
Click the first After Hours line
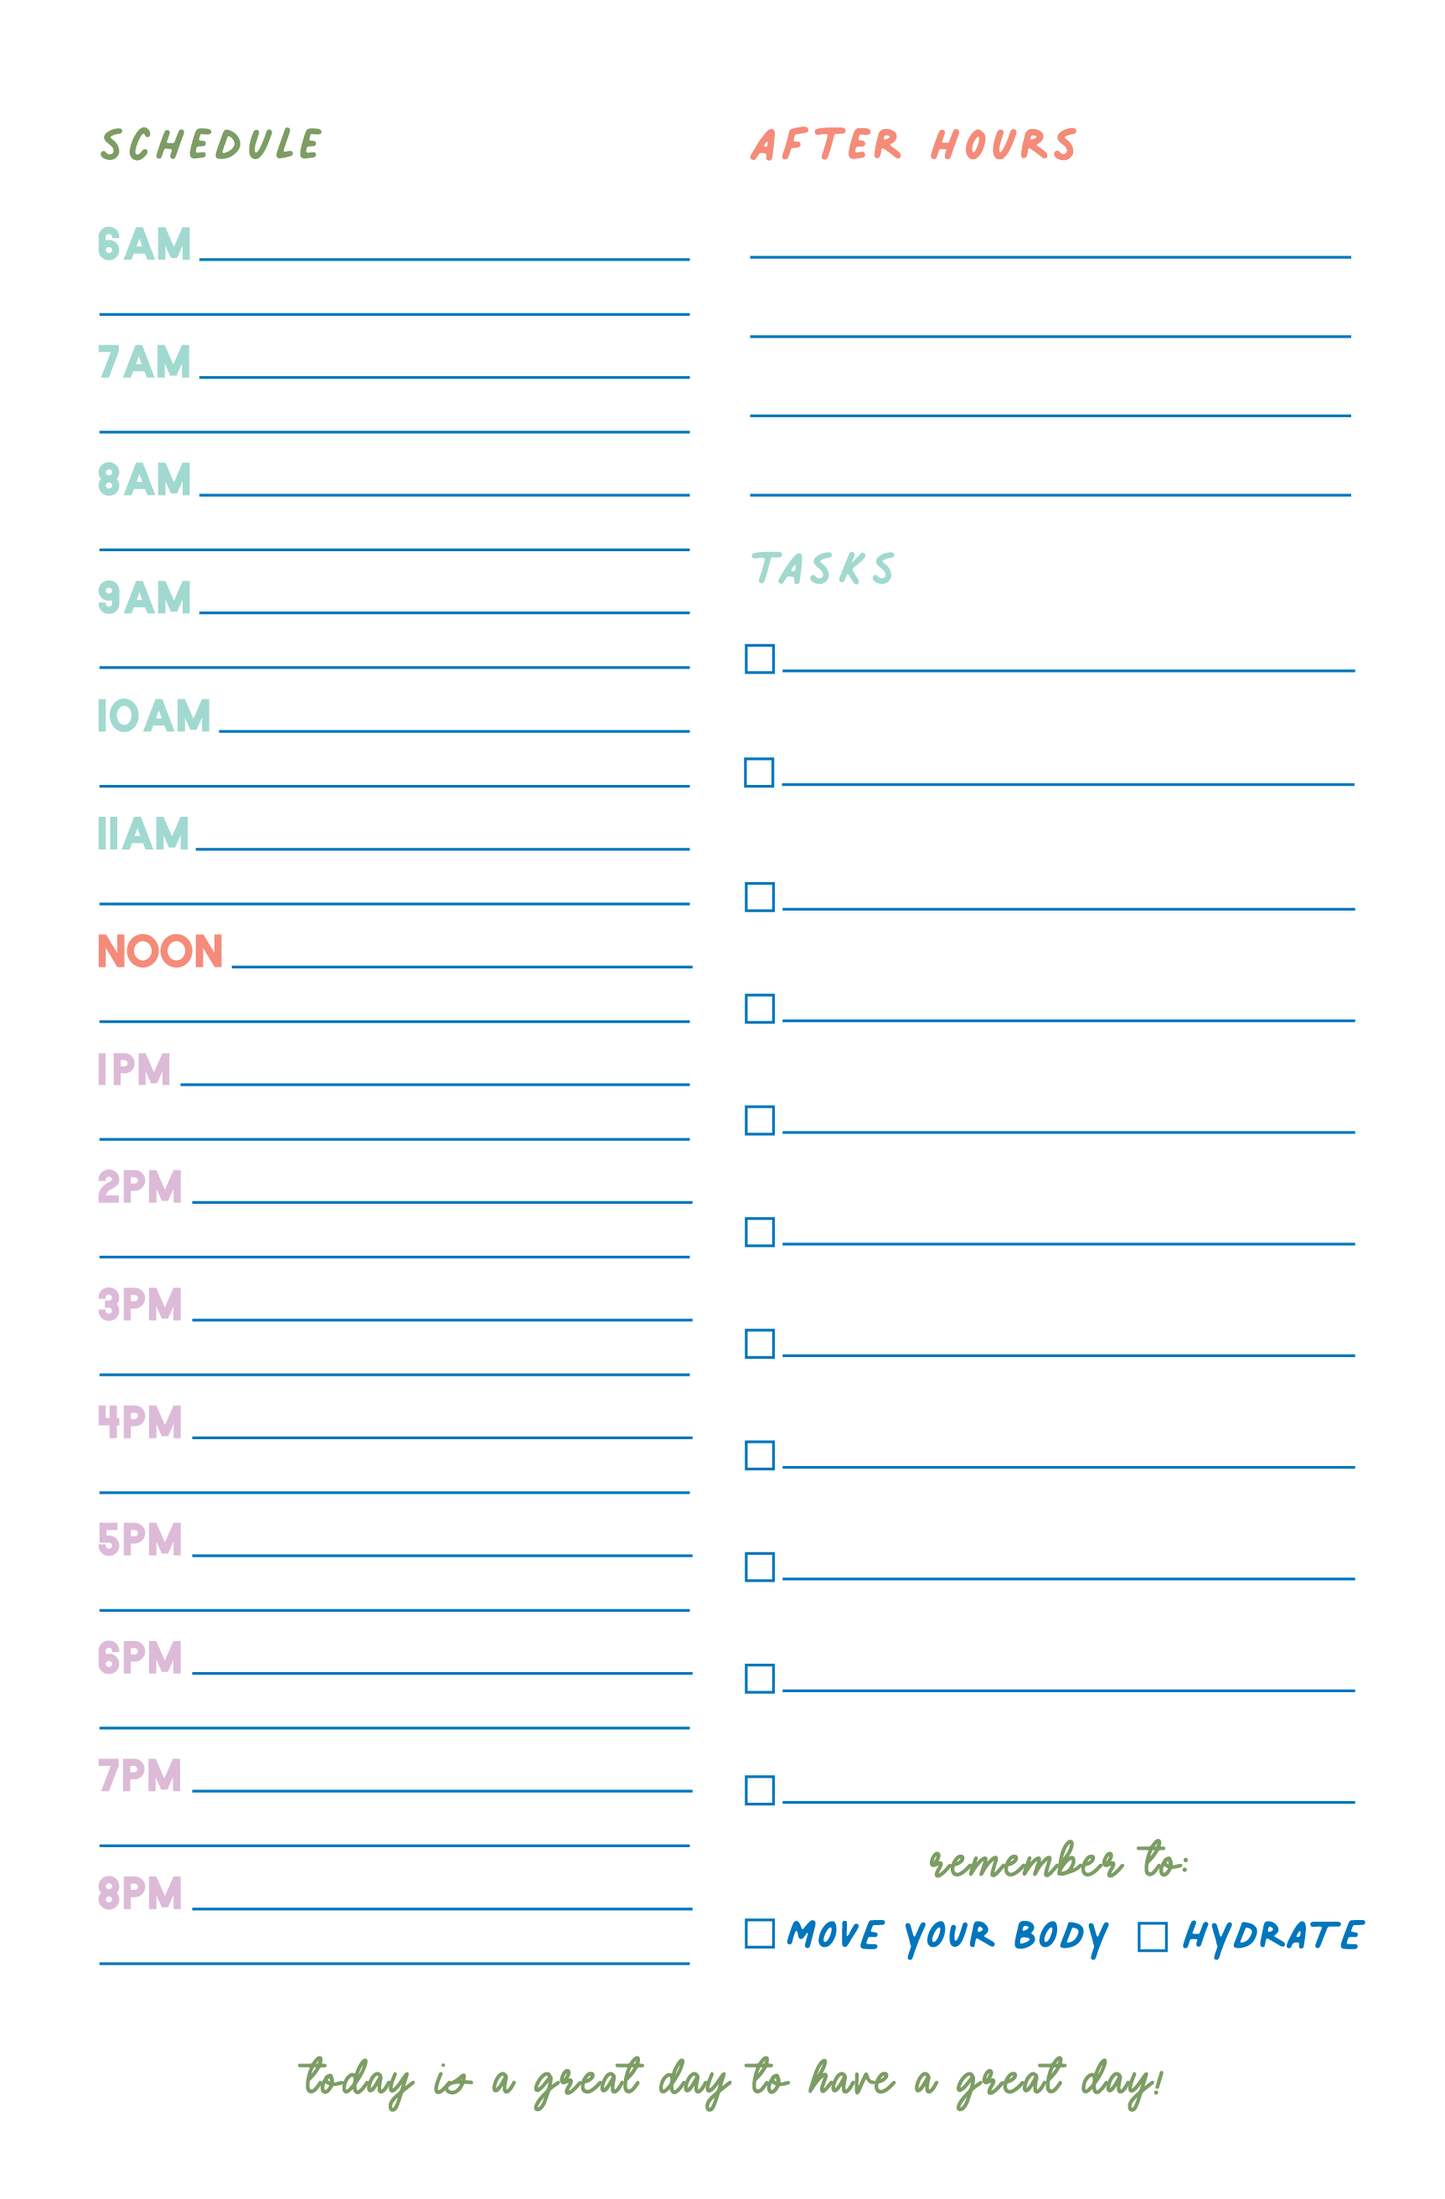[x=1050, y=255]
